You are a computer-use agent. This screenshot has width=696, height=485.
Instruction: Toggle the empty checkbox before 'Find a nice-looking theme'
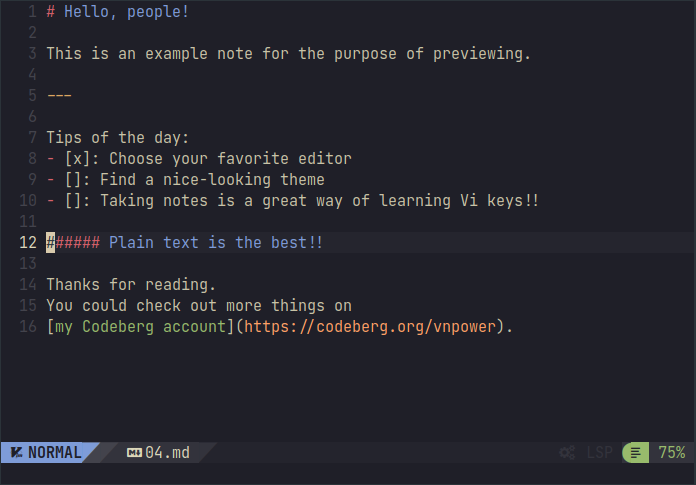(74, 179)
